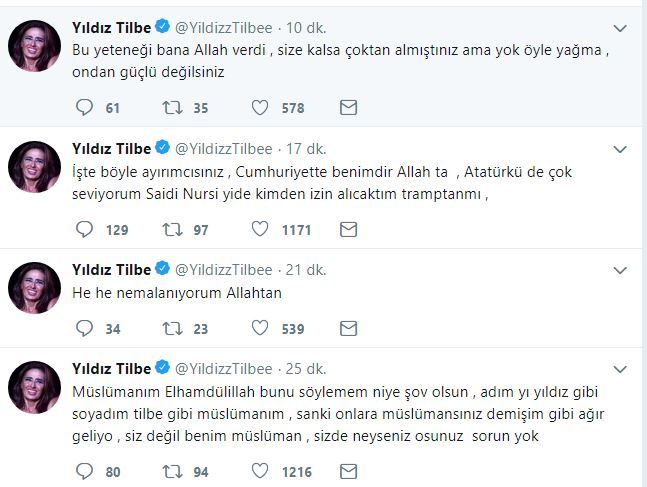Retweet the tweet with 97 retweets
The image size is (647, 487).
click(x=173, y=230)
